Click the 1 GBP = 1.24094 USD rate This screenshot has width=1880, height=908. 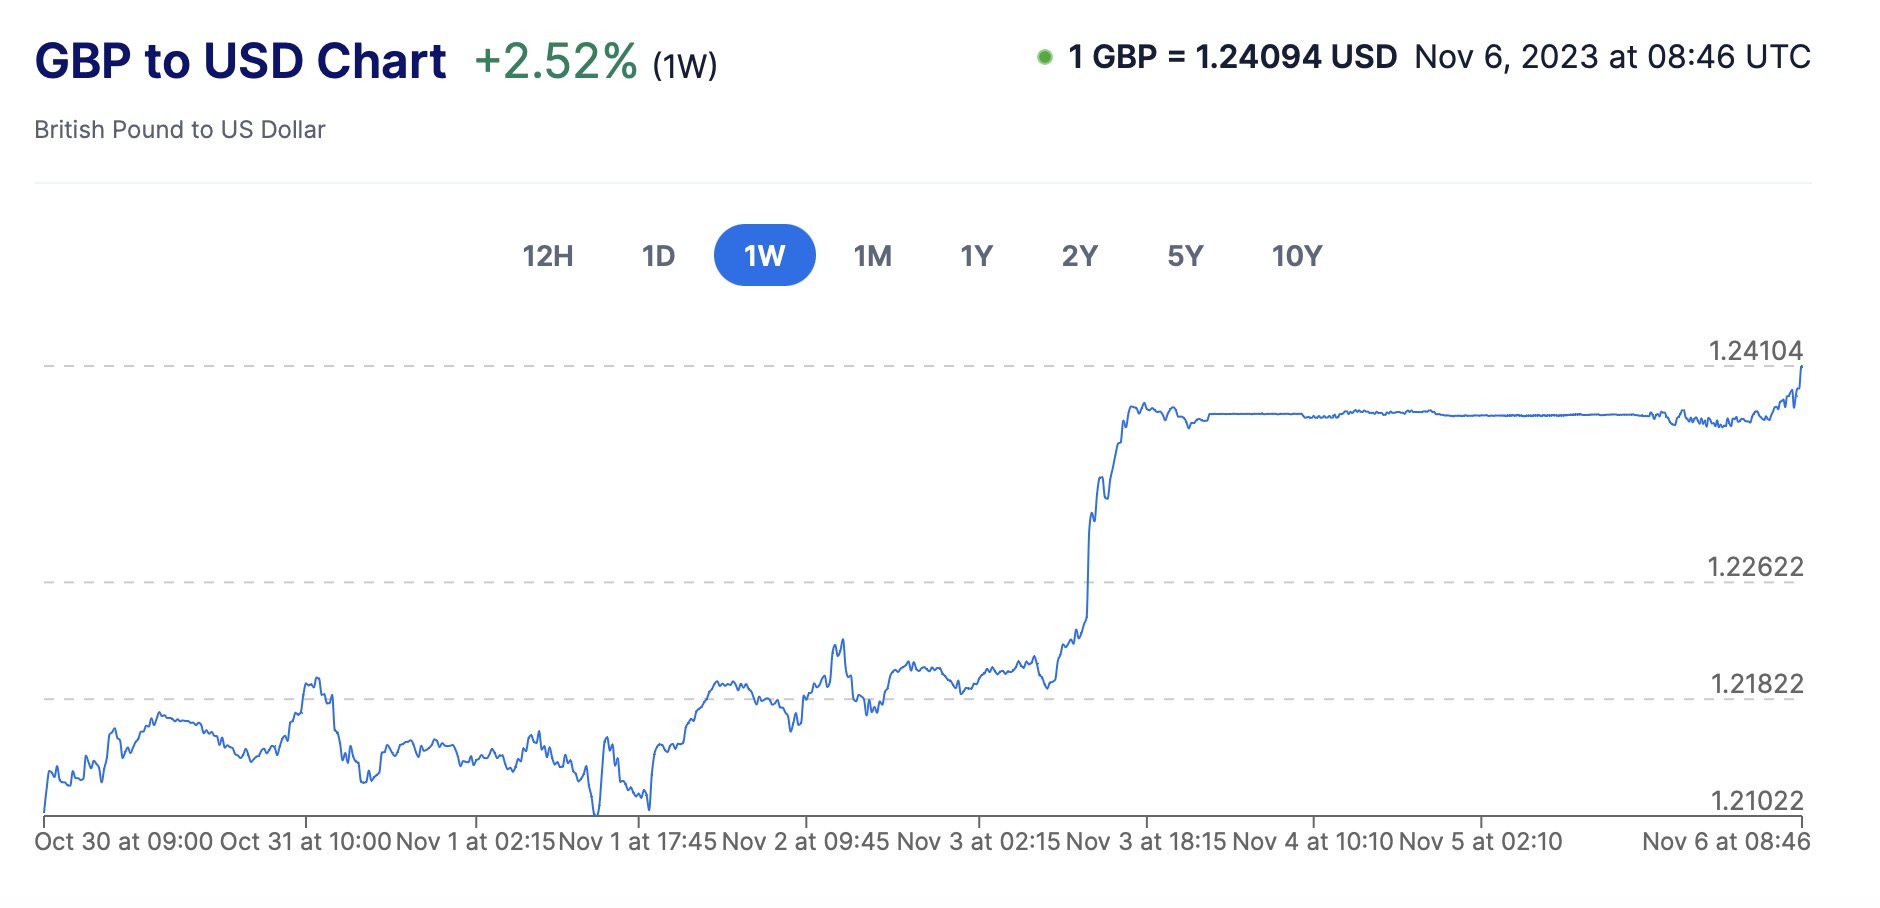(x=1232, y=57)
